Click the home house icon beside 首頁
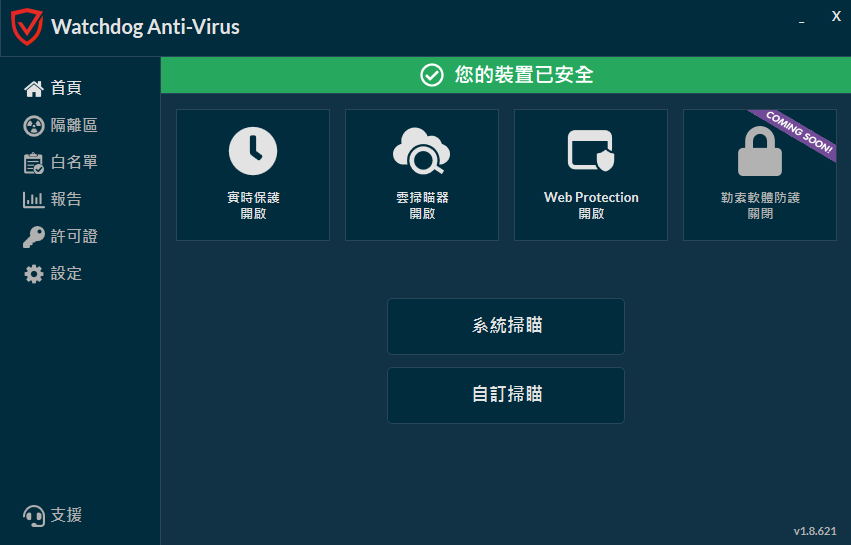 (34, 88)
